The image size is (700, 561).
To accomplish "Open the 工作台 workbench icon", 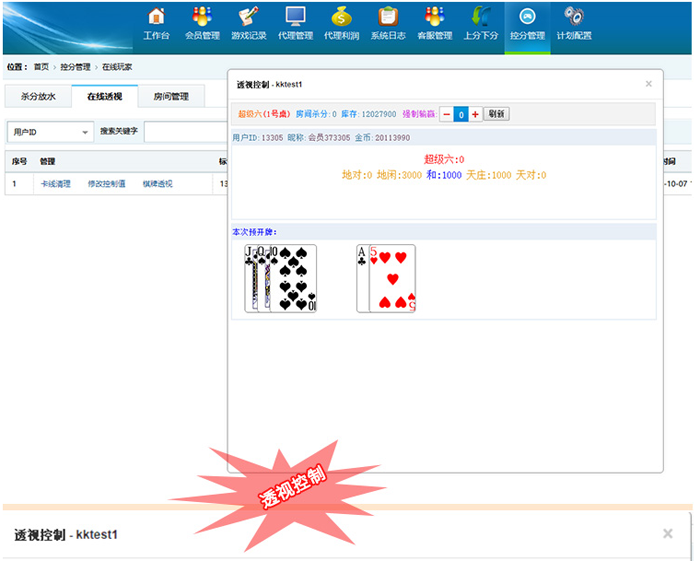I will click(x=156, y=24).
